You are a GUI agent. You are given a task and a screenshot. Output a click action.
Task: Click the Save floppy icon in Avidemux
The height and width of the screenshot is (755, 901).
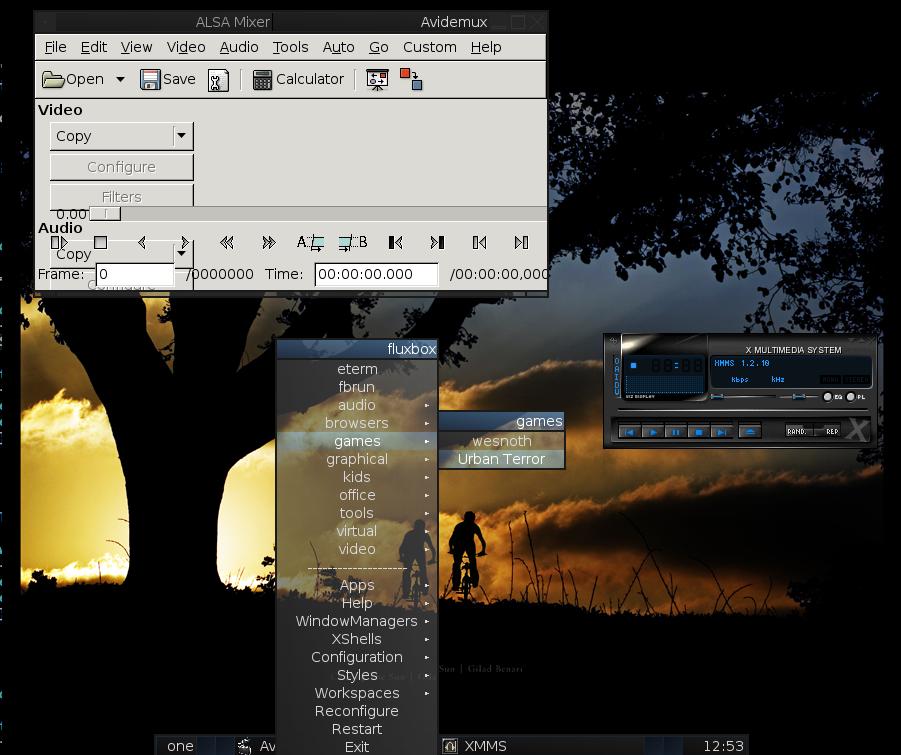pyautogui.click(x=150, y=79)
